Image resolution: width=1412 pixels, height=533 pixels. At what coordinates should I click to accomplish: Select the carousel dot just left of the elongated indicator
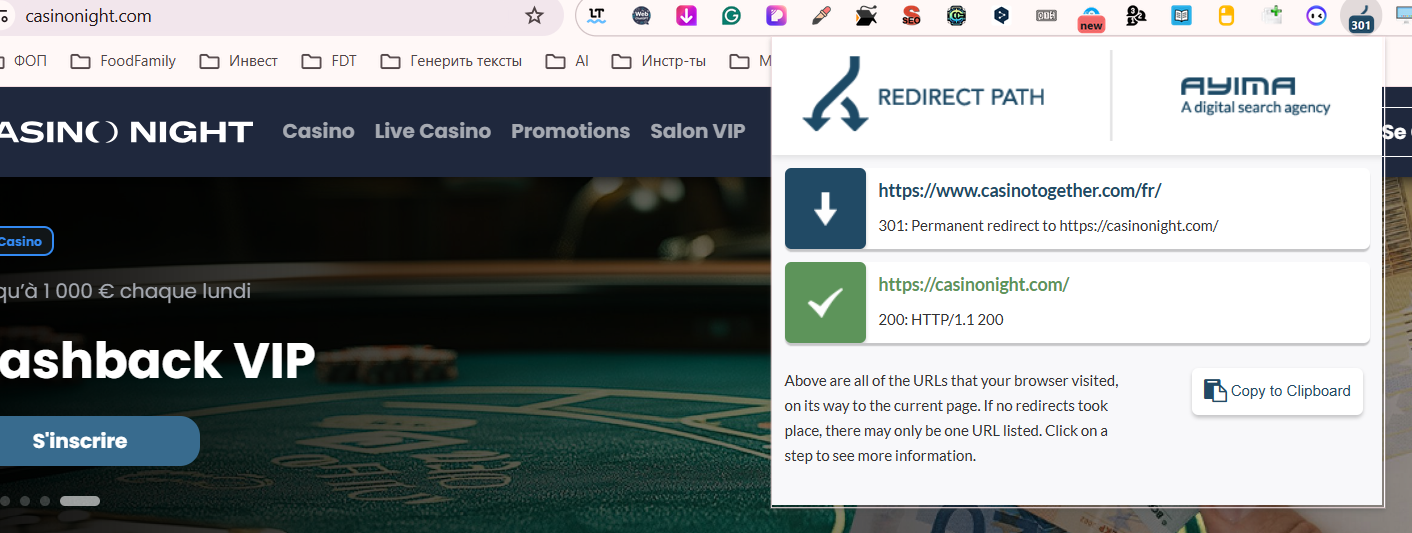[45, 500]
